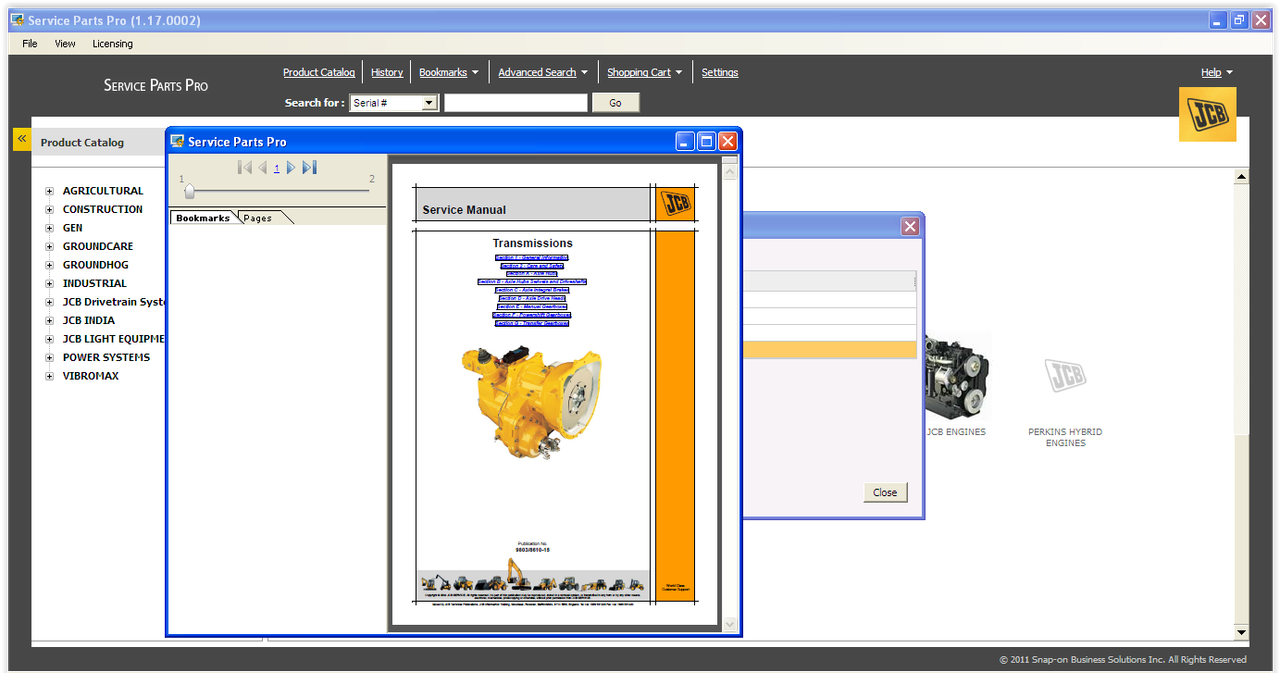Viewport: 1280px width, 673px height.
Task: Open the Serial # search type dropdown
Action: point(394,103)
